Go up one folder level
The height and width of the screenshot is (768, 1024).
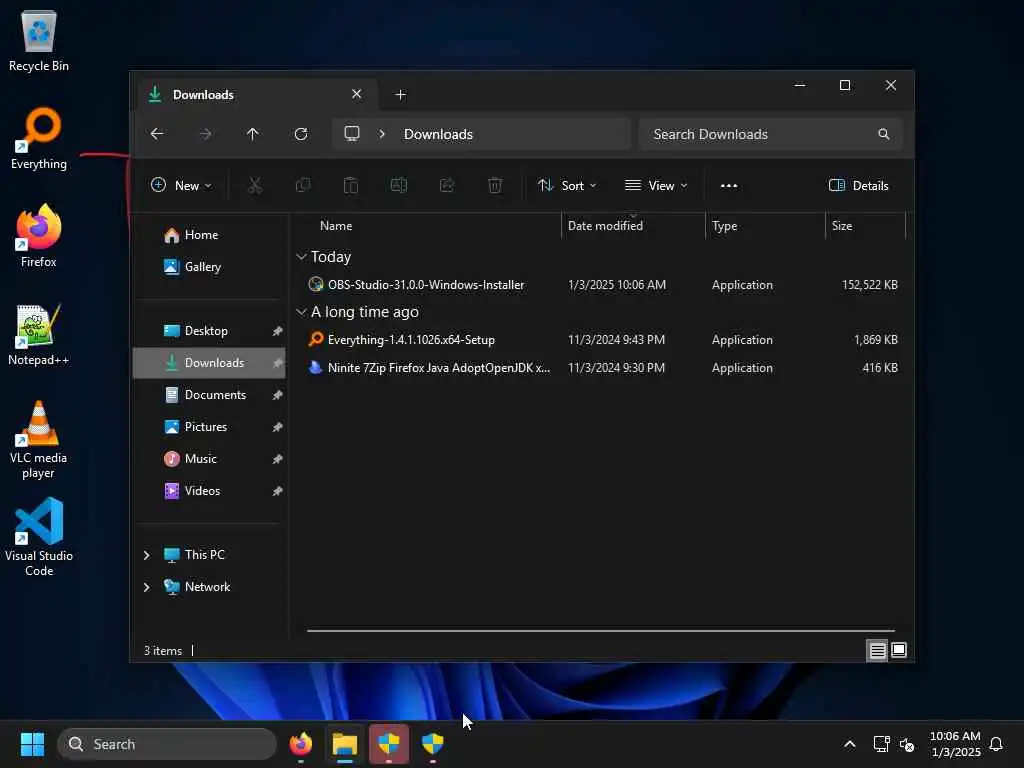coord(253,134)
